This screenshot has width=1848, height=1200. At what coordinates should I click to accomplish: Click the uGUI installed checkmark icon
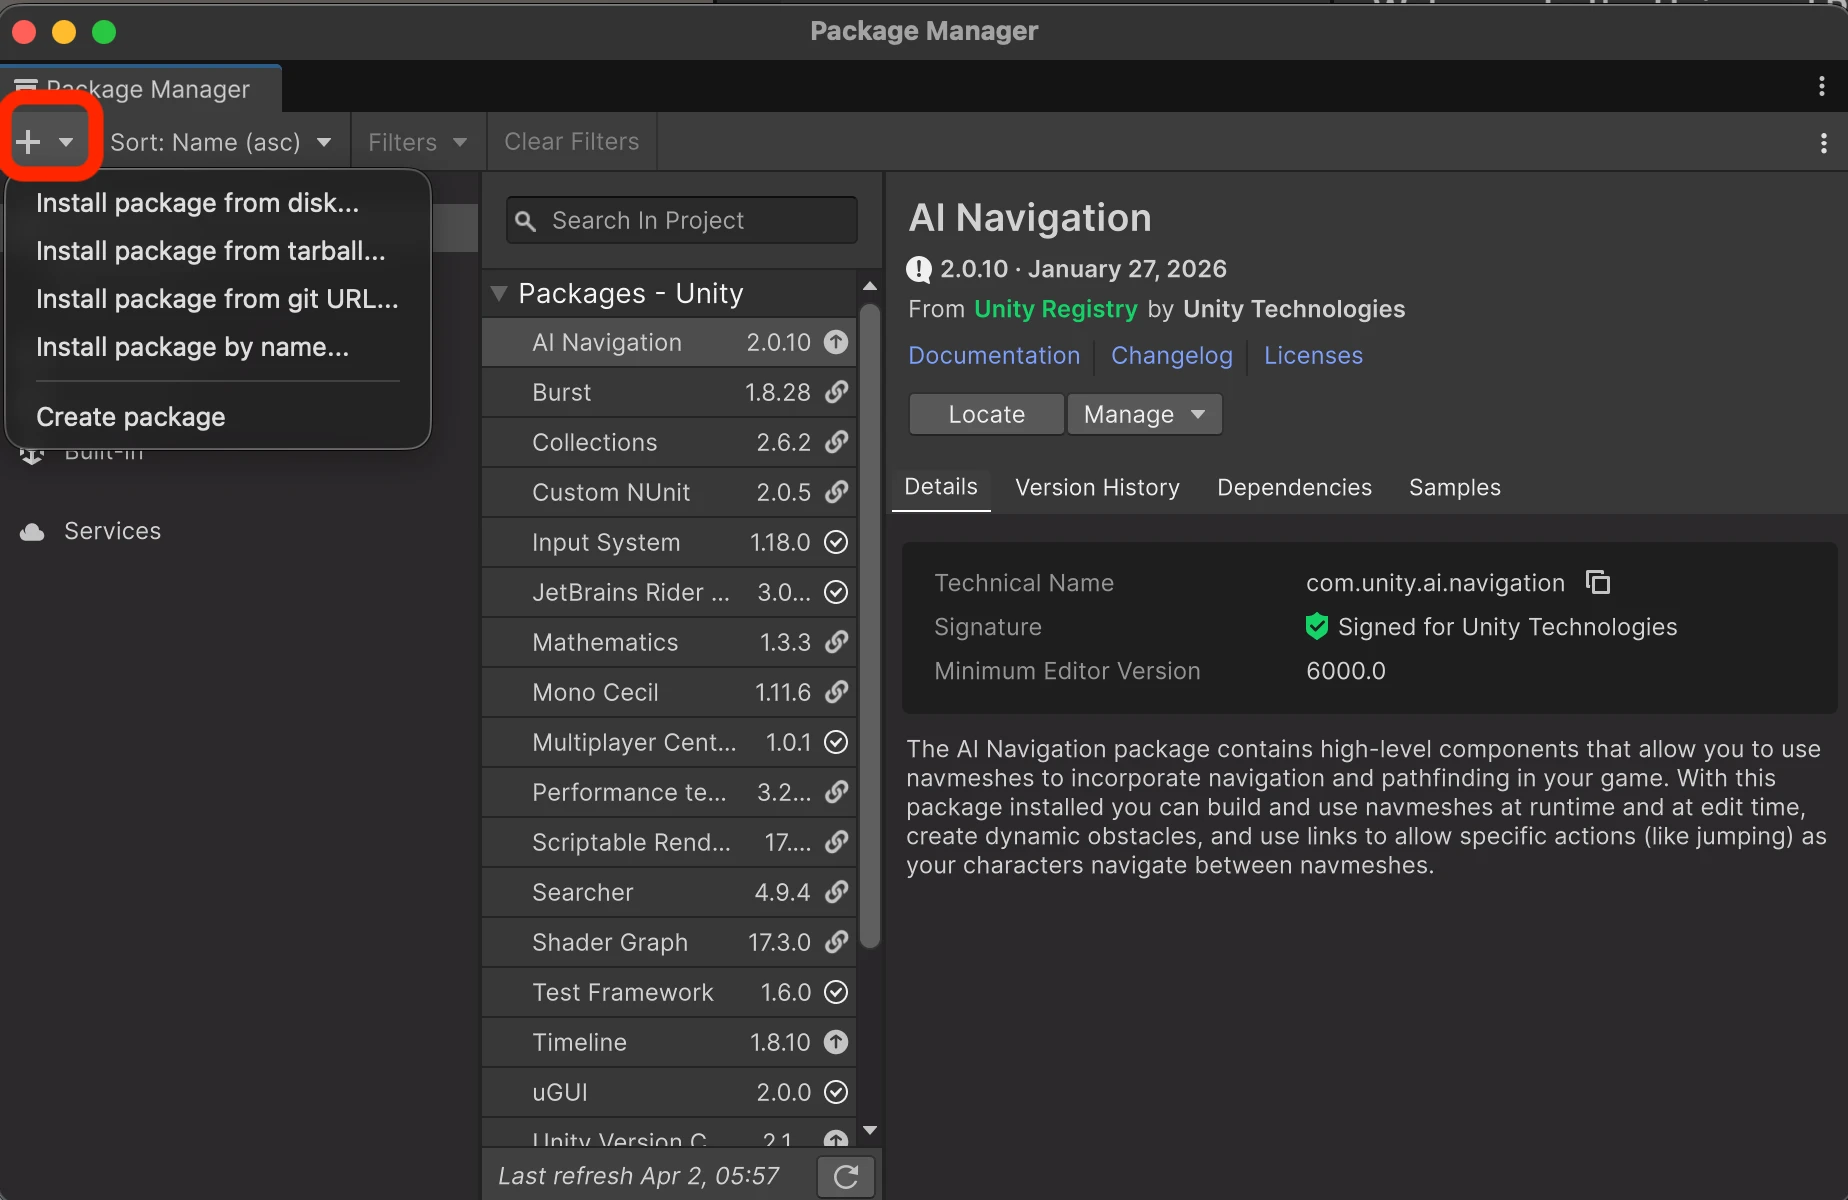coord(836,1092)
